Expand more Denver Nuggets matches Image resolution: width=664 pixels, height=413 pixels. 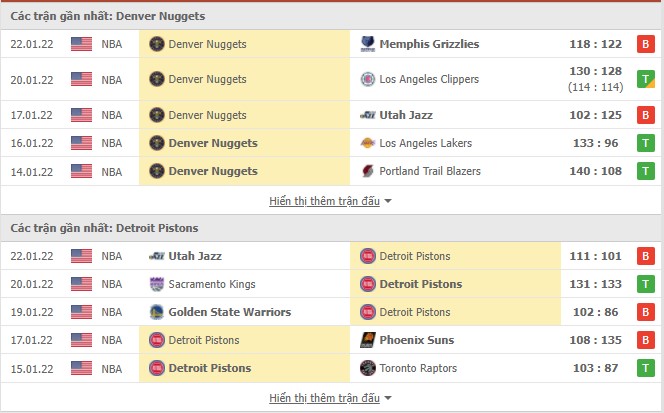(330, 201)
